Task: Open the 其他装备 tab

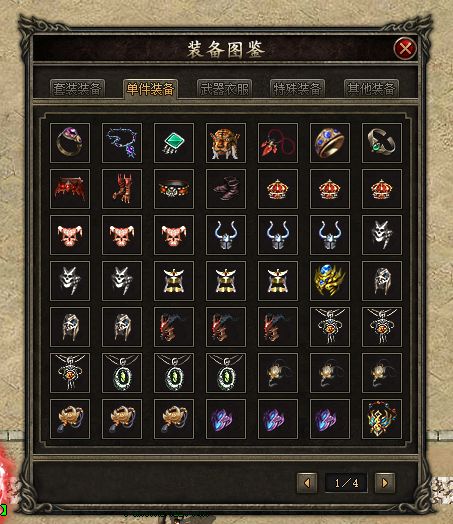Action: click(x=371, y=89)
